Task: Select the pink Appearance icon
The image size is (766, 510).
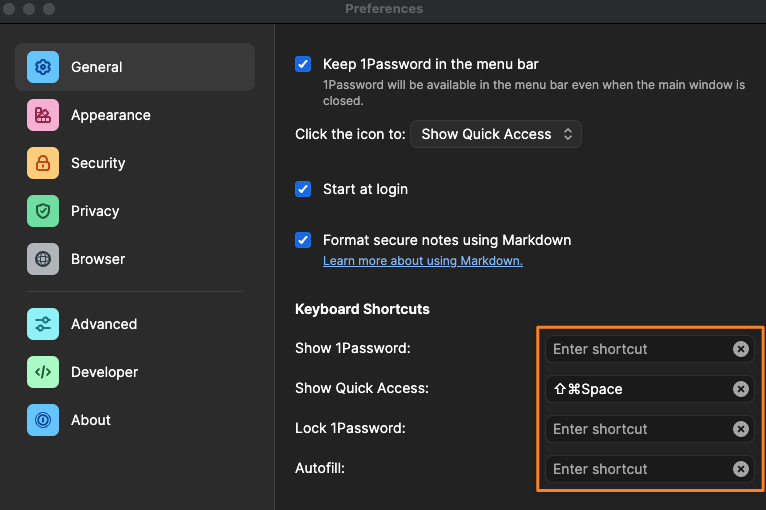Action: (x=43, y=115)
